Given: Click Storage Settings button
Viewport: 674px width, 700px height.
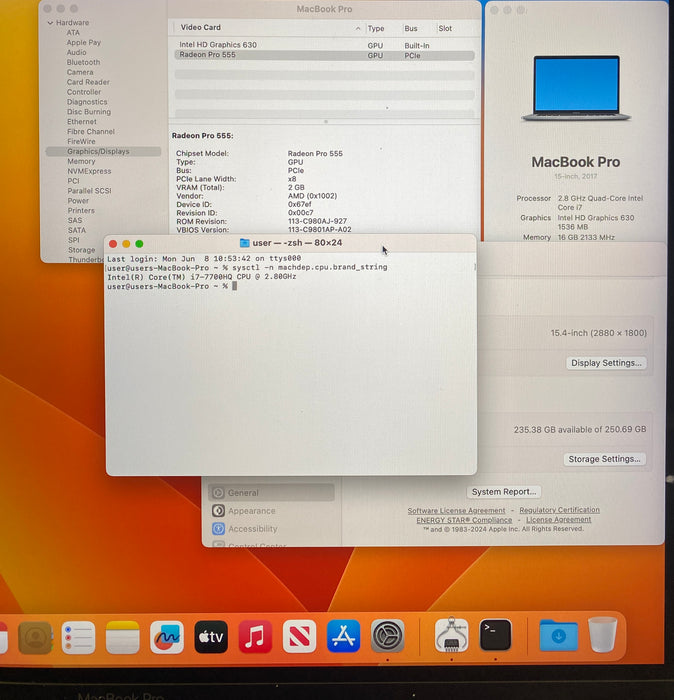Looking at the screenshot, I should click(604, 459).
